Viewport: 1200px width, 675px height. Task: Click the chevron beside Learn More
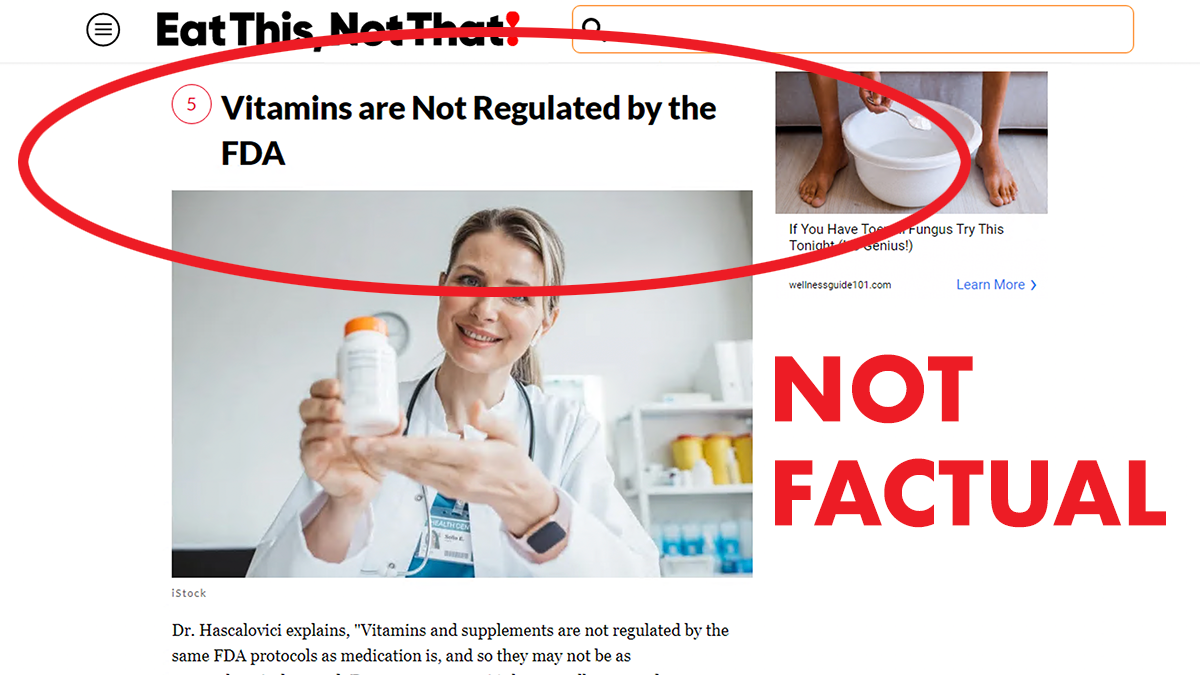point(1034,285)
